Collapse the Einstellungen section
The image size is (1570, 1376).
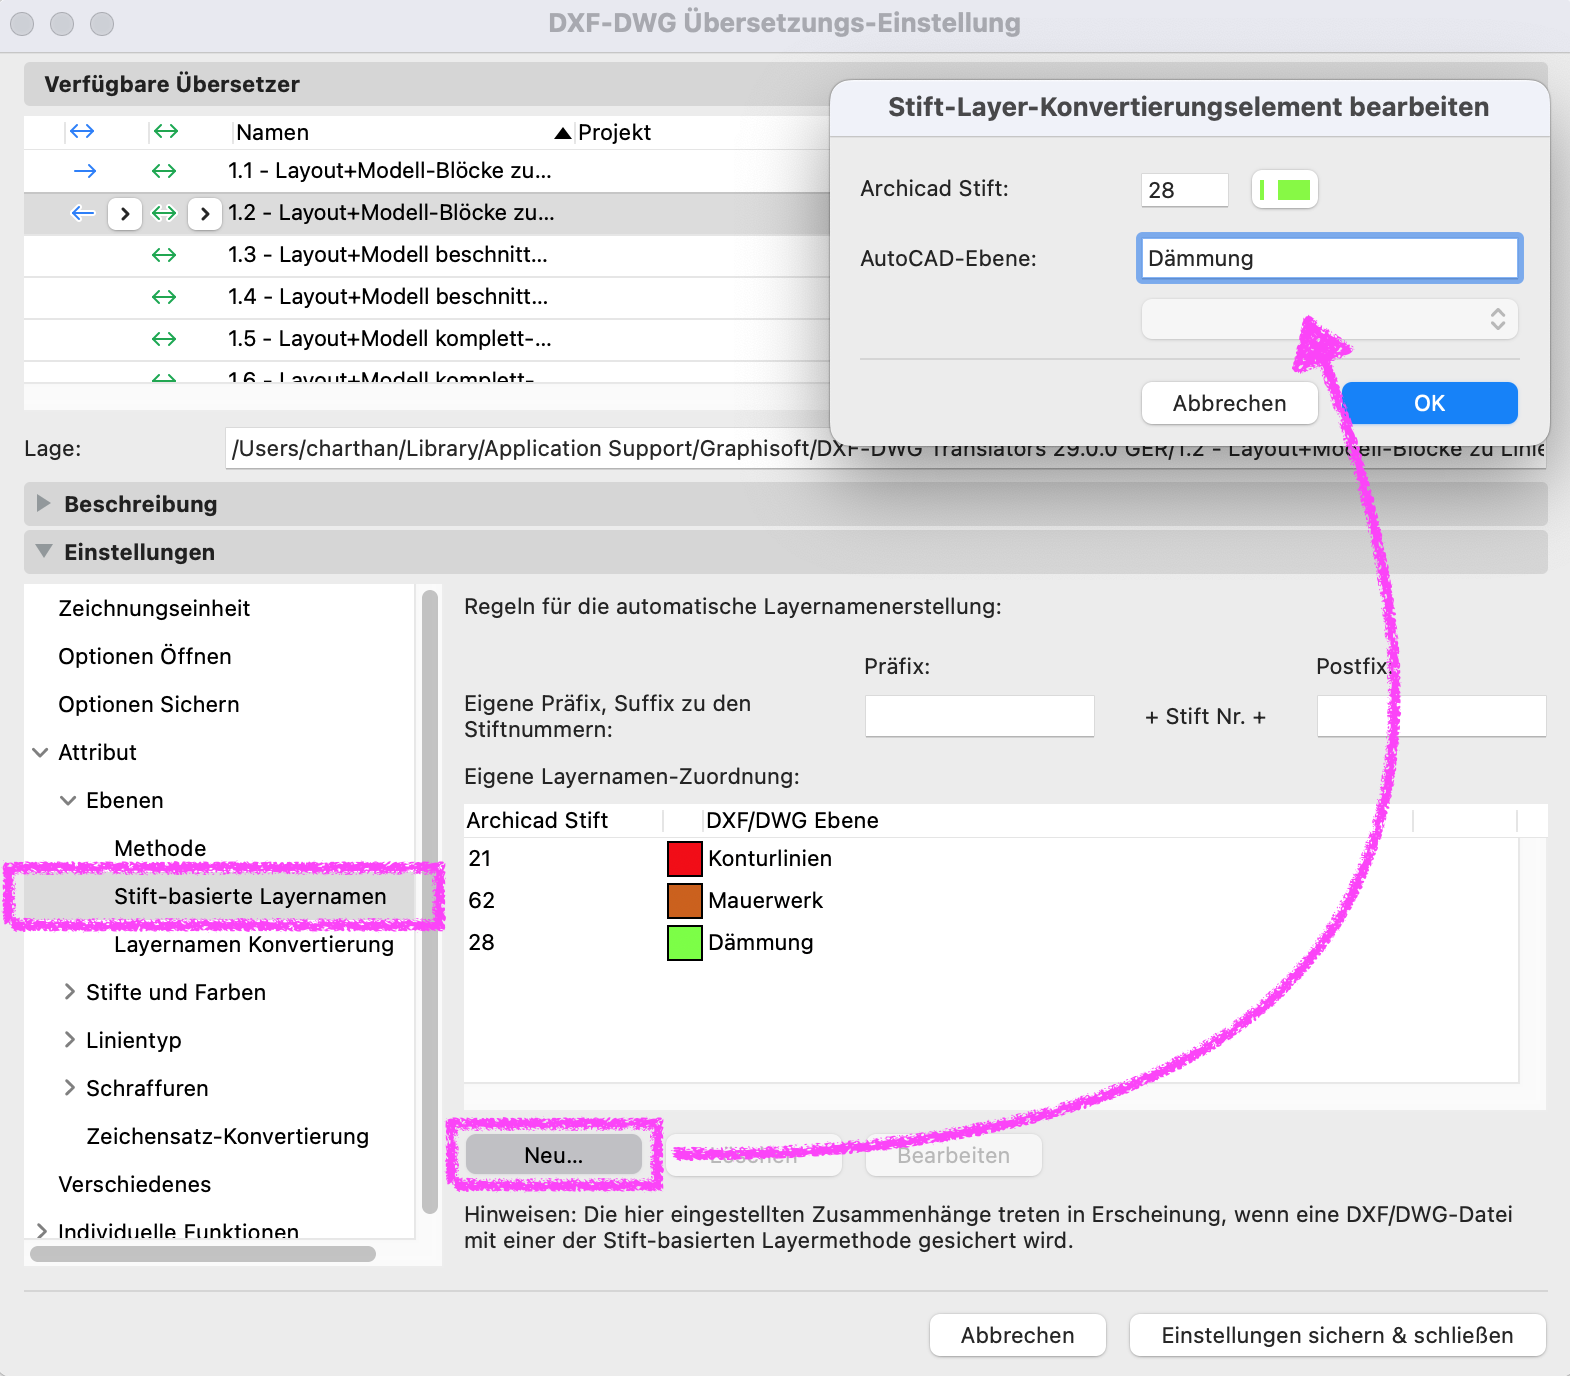click(x=43, y=551)
